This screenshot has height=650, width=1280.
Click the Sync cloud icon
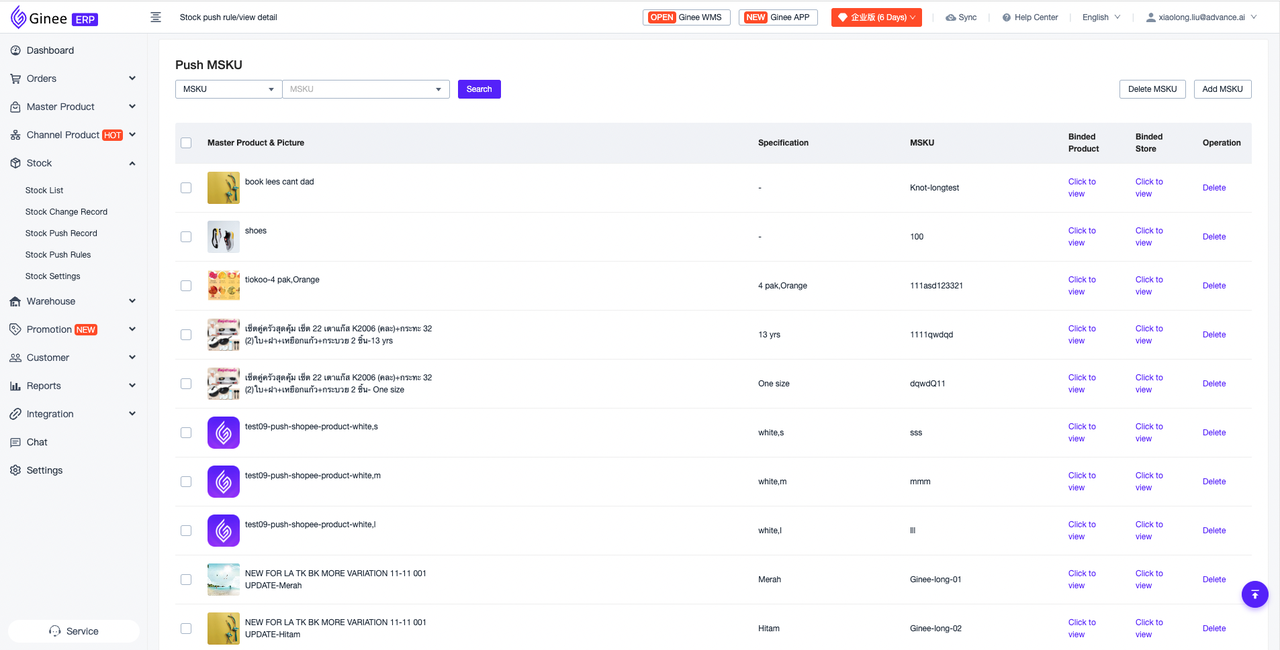tap(950, 18)
